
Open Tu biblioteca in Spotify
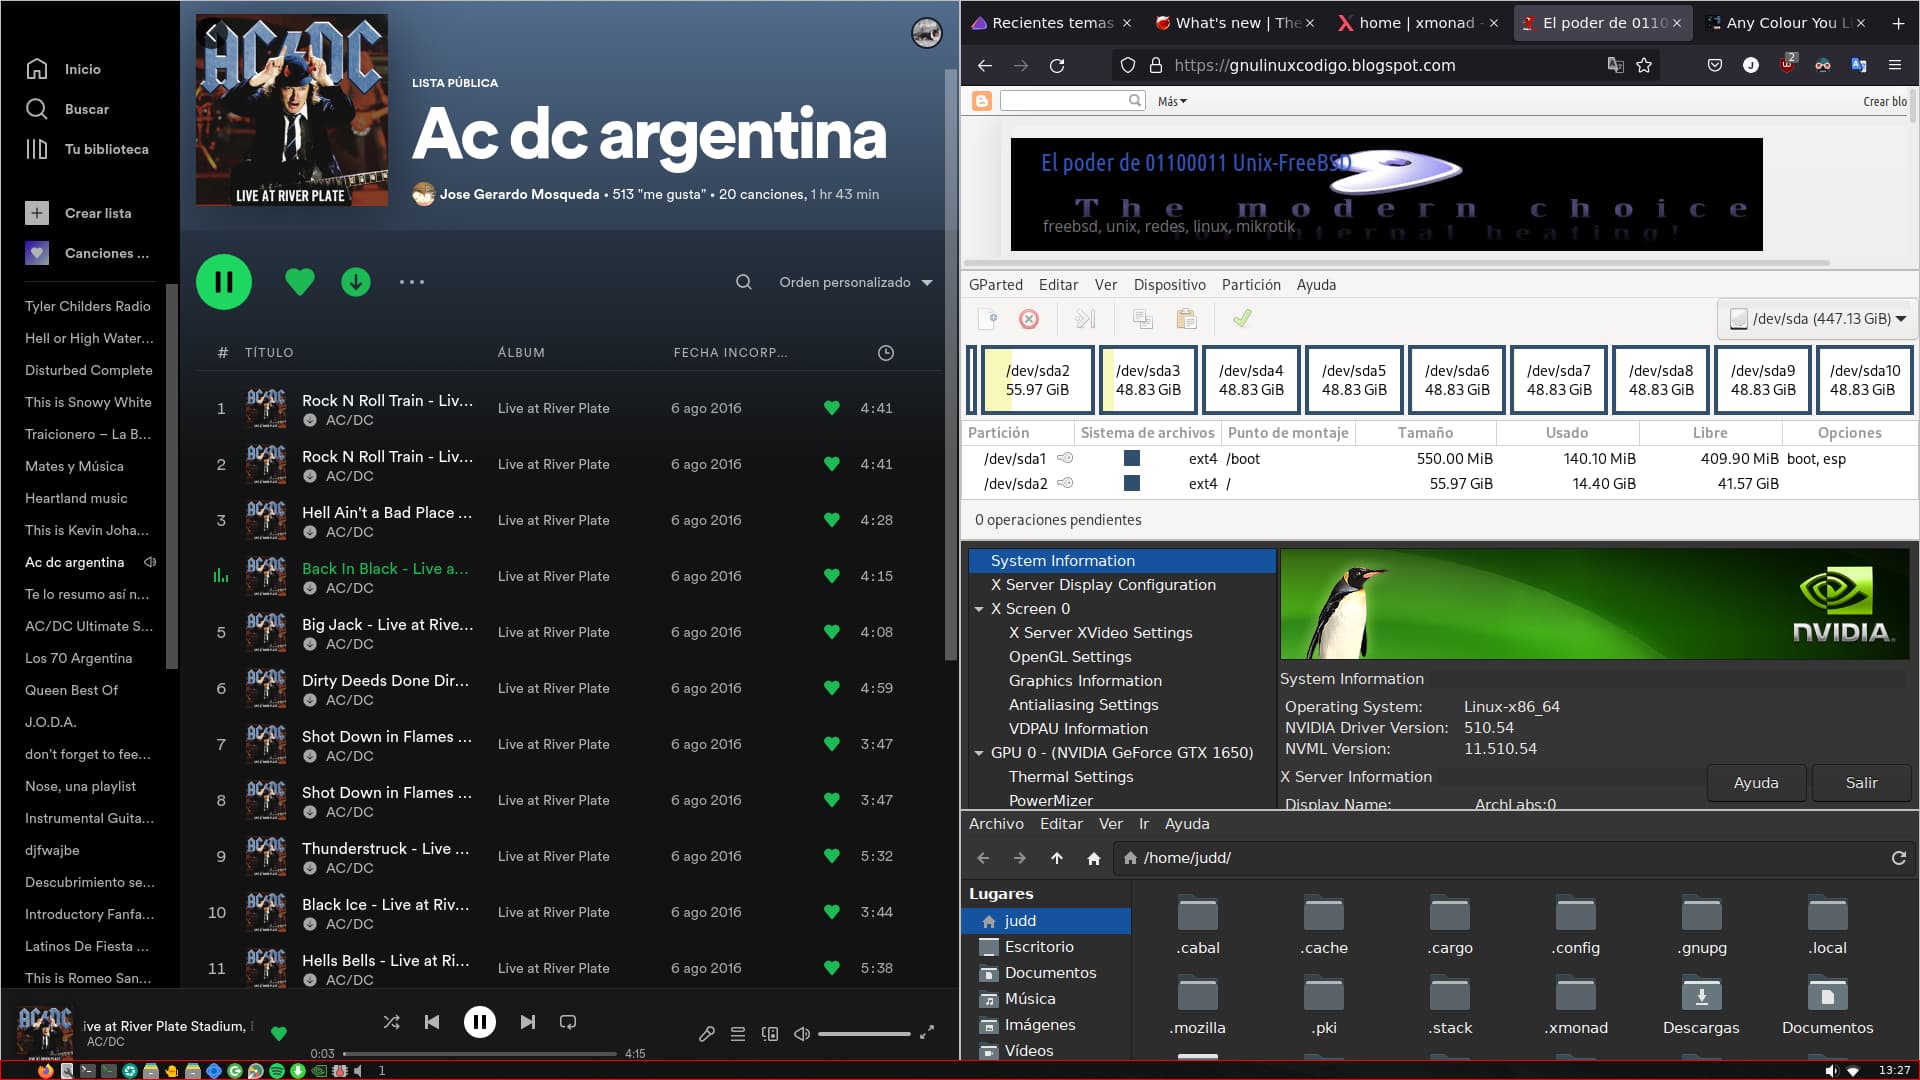87,149
